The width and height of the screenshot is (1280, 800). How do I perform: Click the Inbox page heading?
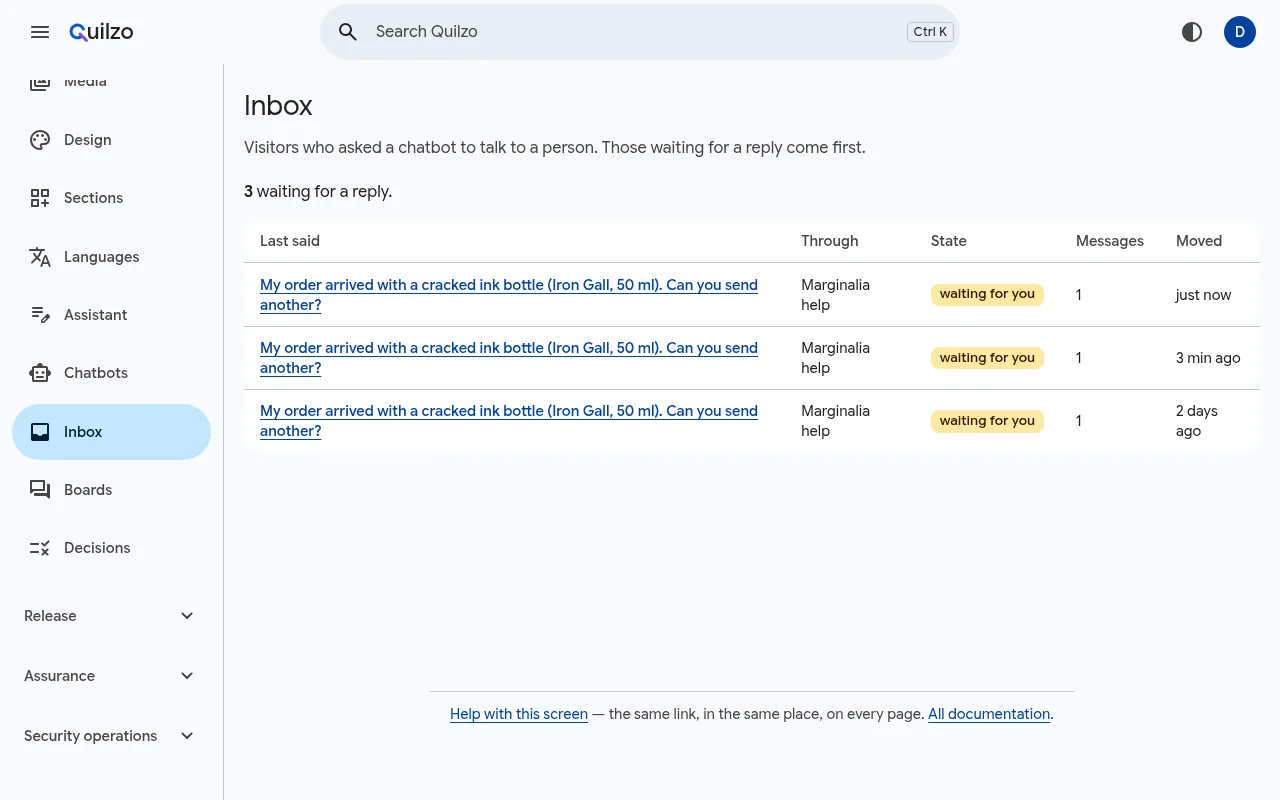point(278,105)
